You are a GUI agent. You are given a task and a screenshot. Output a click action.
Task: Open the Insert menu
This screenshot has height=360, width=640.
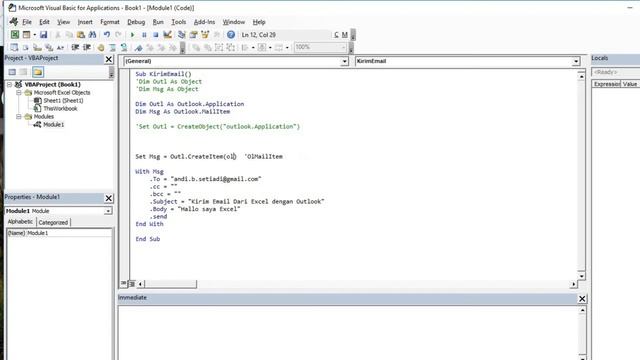tap(85, 22)
